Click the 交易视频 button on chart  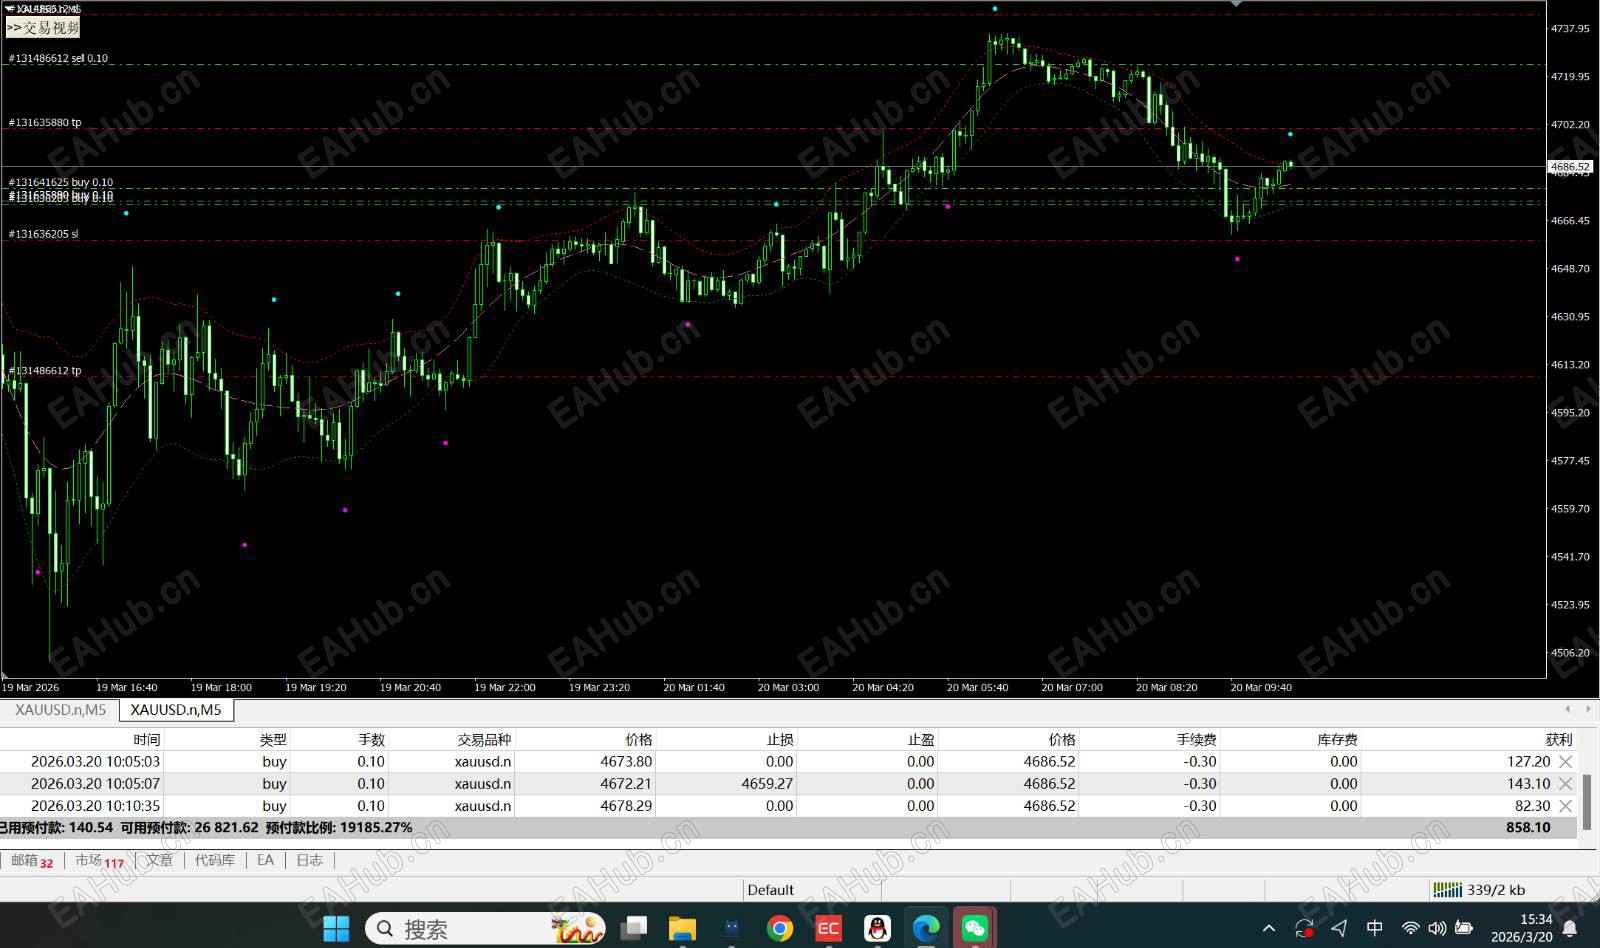click(42, 28)
